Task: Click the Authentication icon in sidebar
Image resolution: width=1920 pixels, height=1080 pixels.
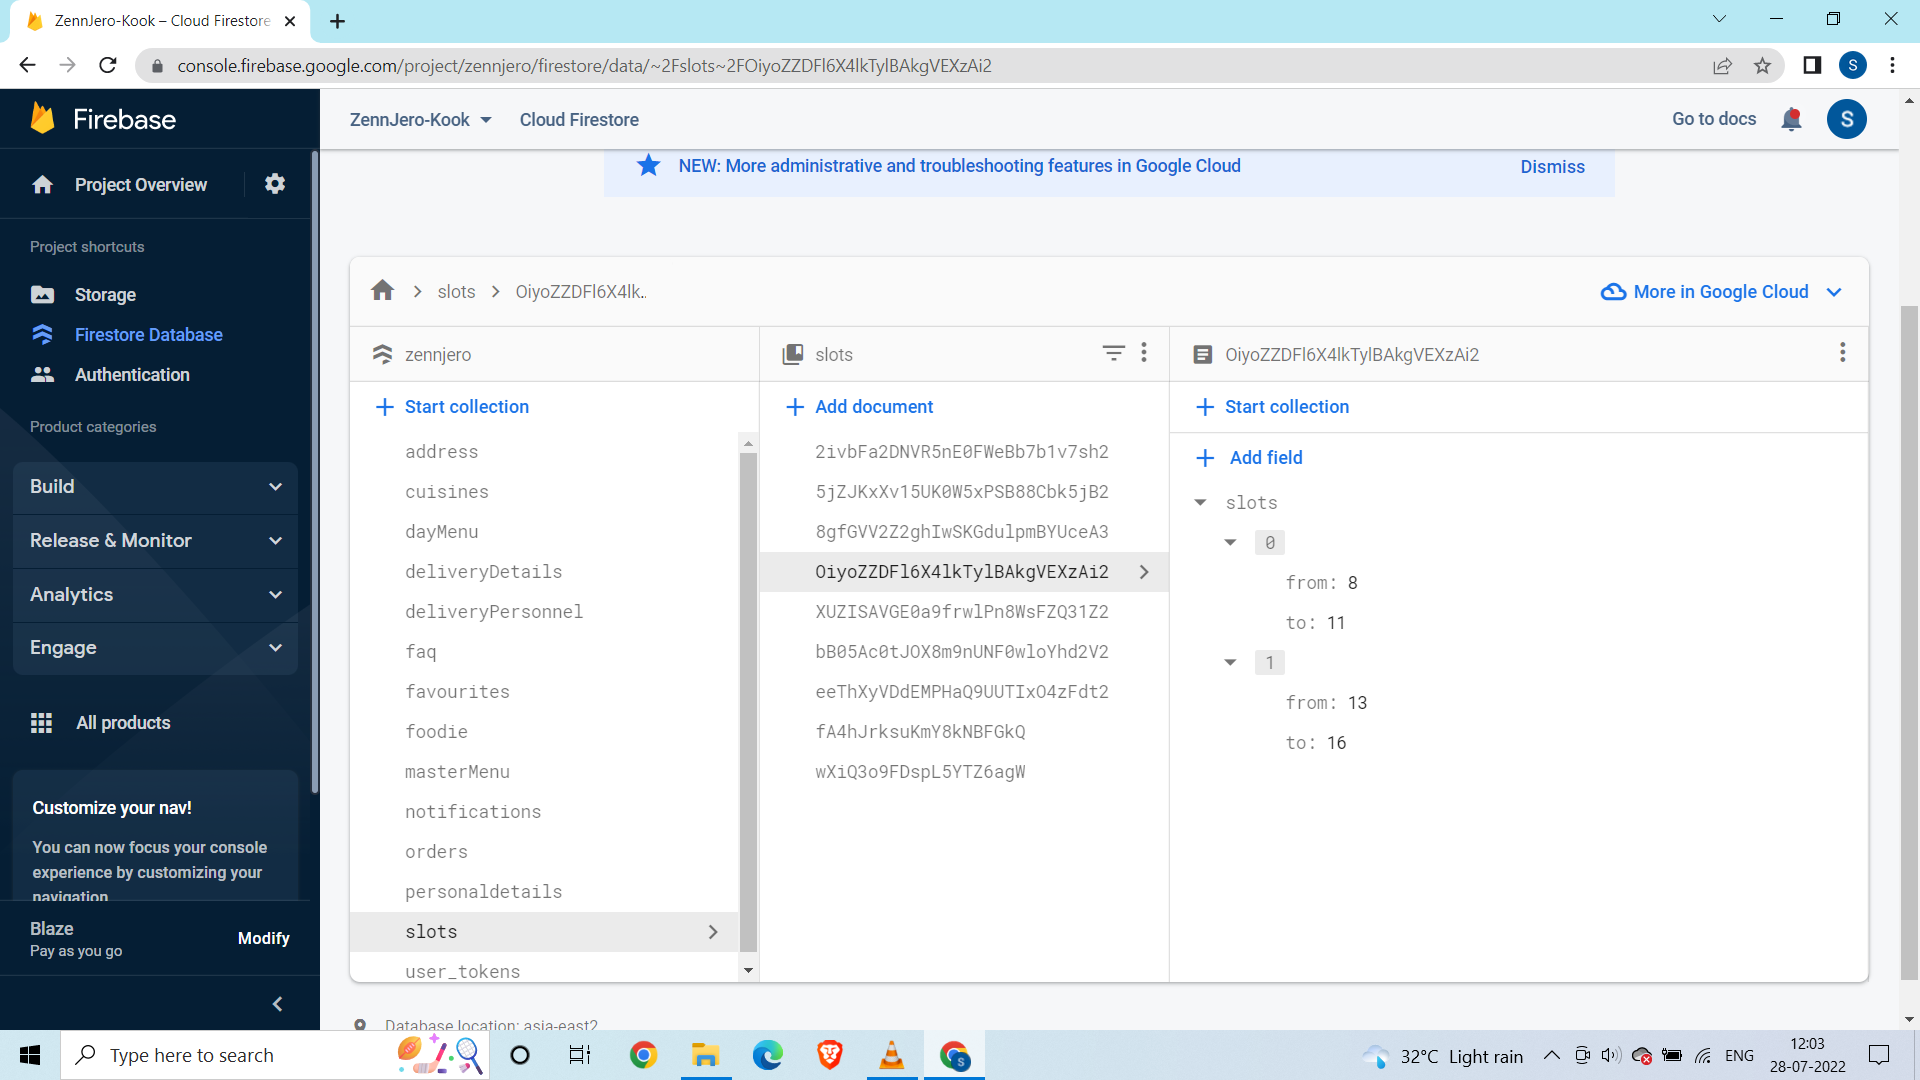Action: [x=42, y=375]
